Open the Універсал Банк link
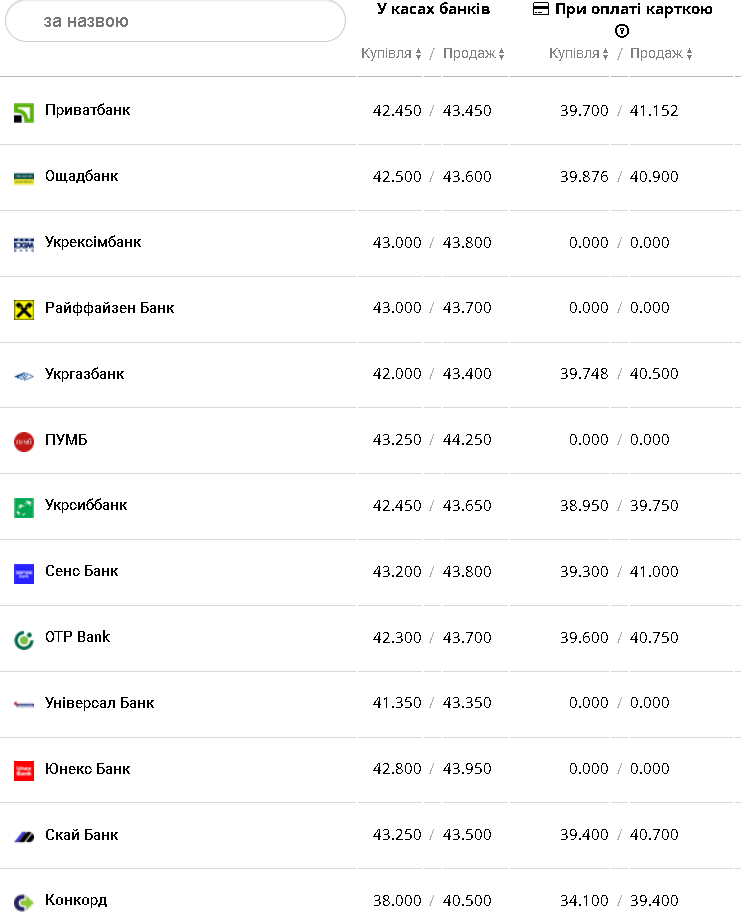 (99, 703)
